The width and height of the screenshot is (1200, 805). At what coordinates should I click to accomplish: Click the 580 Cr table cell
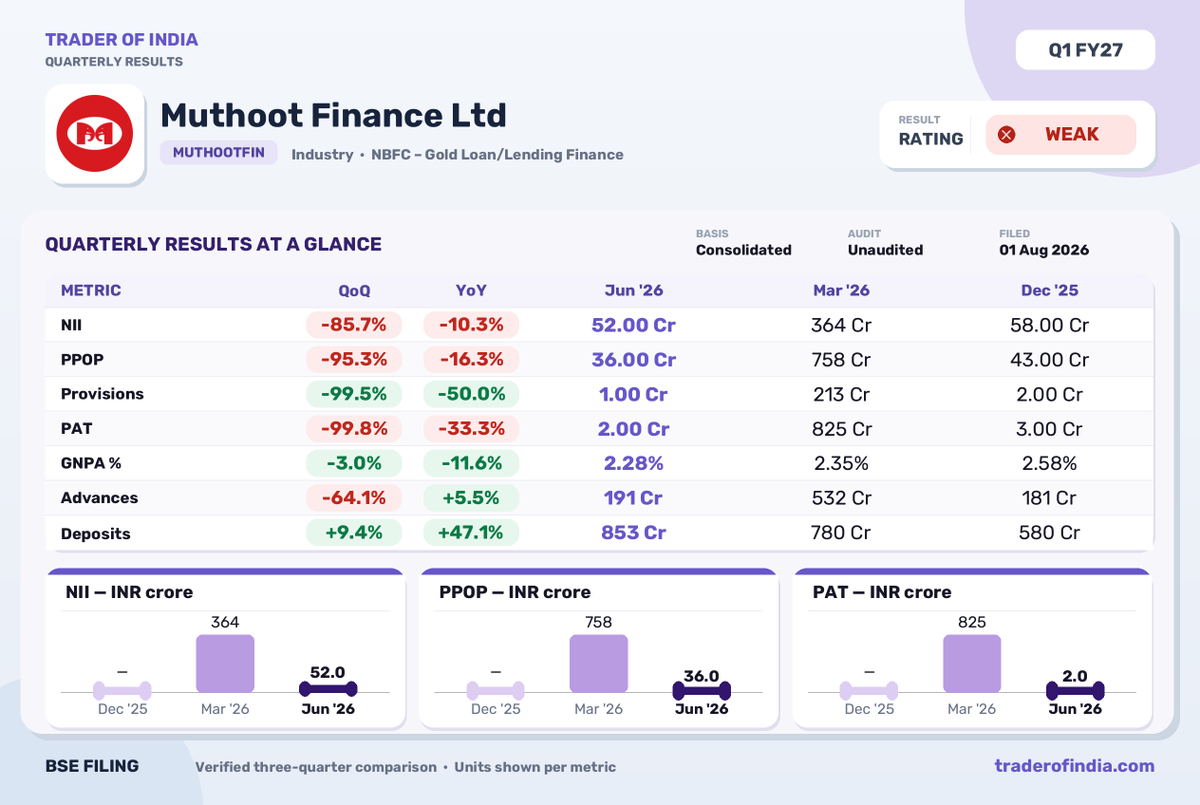1050,533
